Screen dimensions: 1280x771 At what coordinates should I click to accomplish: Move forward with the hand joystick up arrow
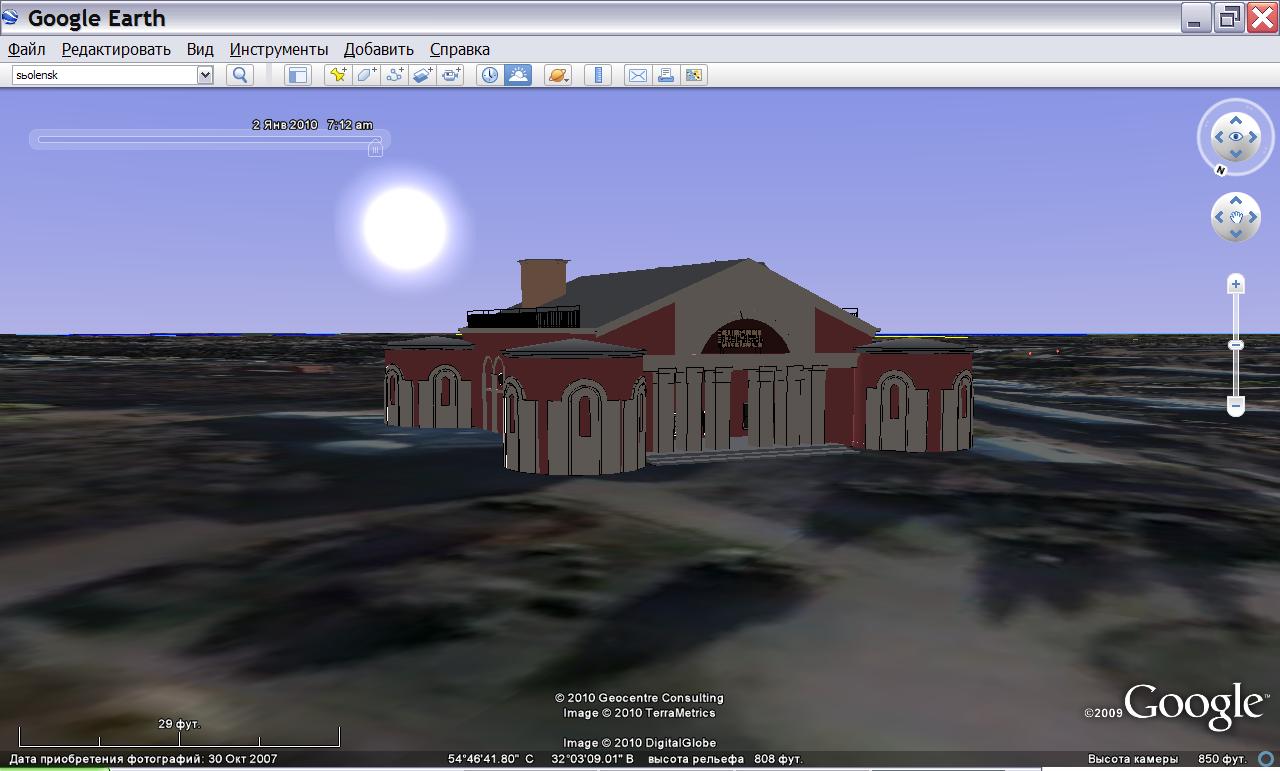[1236, 200]
